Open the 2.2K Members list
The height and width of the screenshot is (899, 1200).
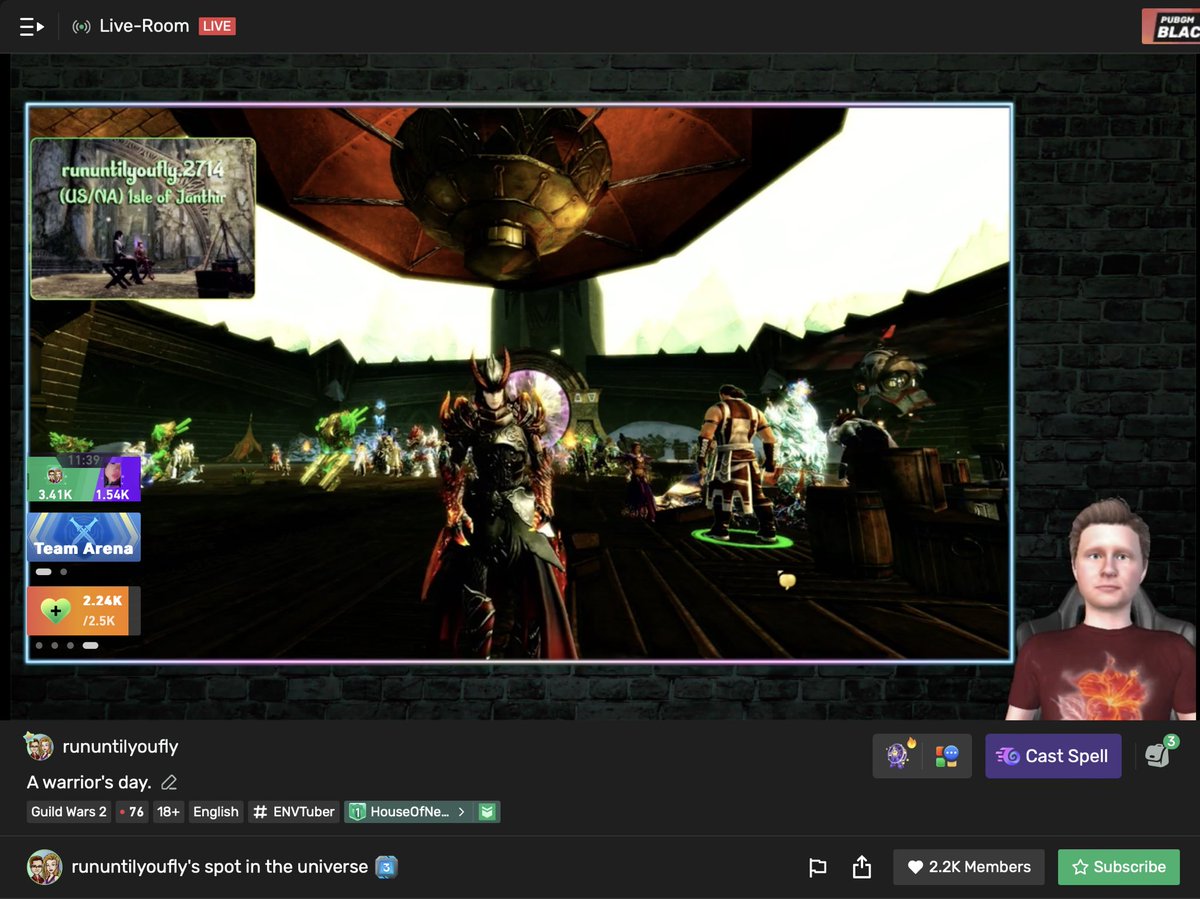(968, 867)
